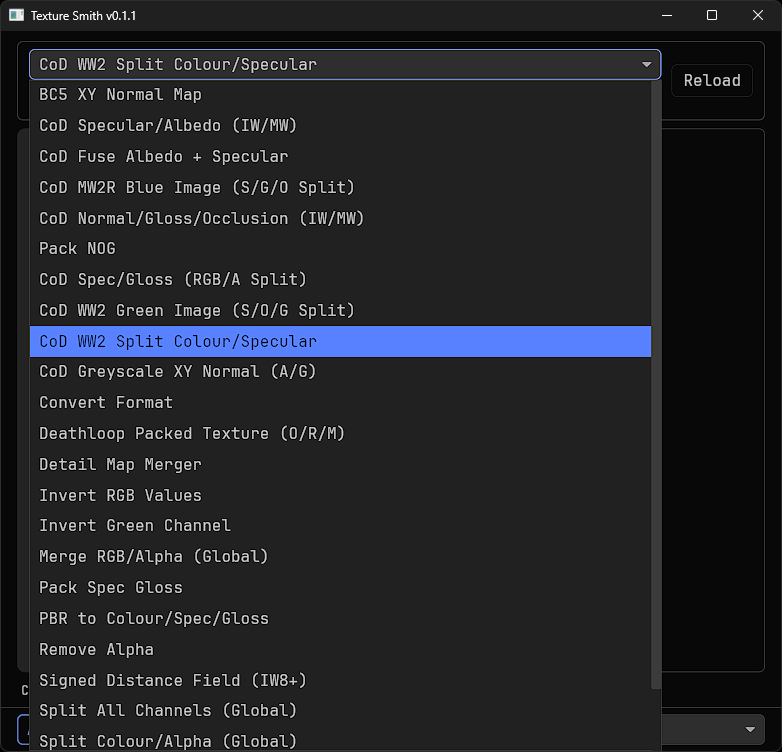This screenshot has height=752, width=782.
Task: Close the Texture Smith window
Action: [x=758, y=15]
